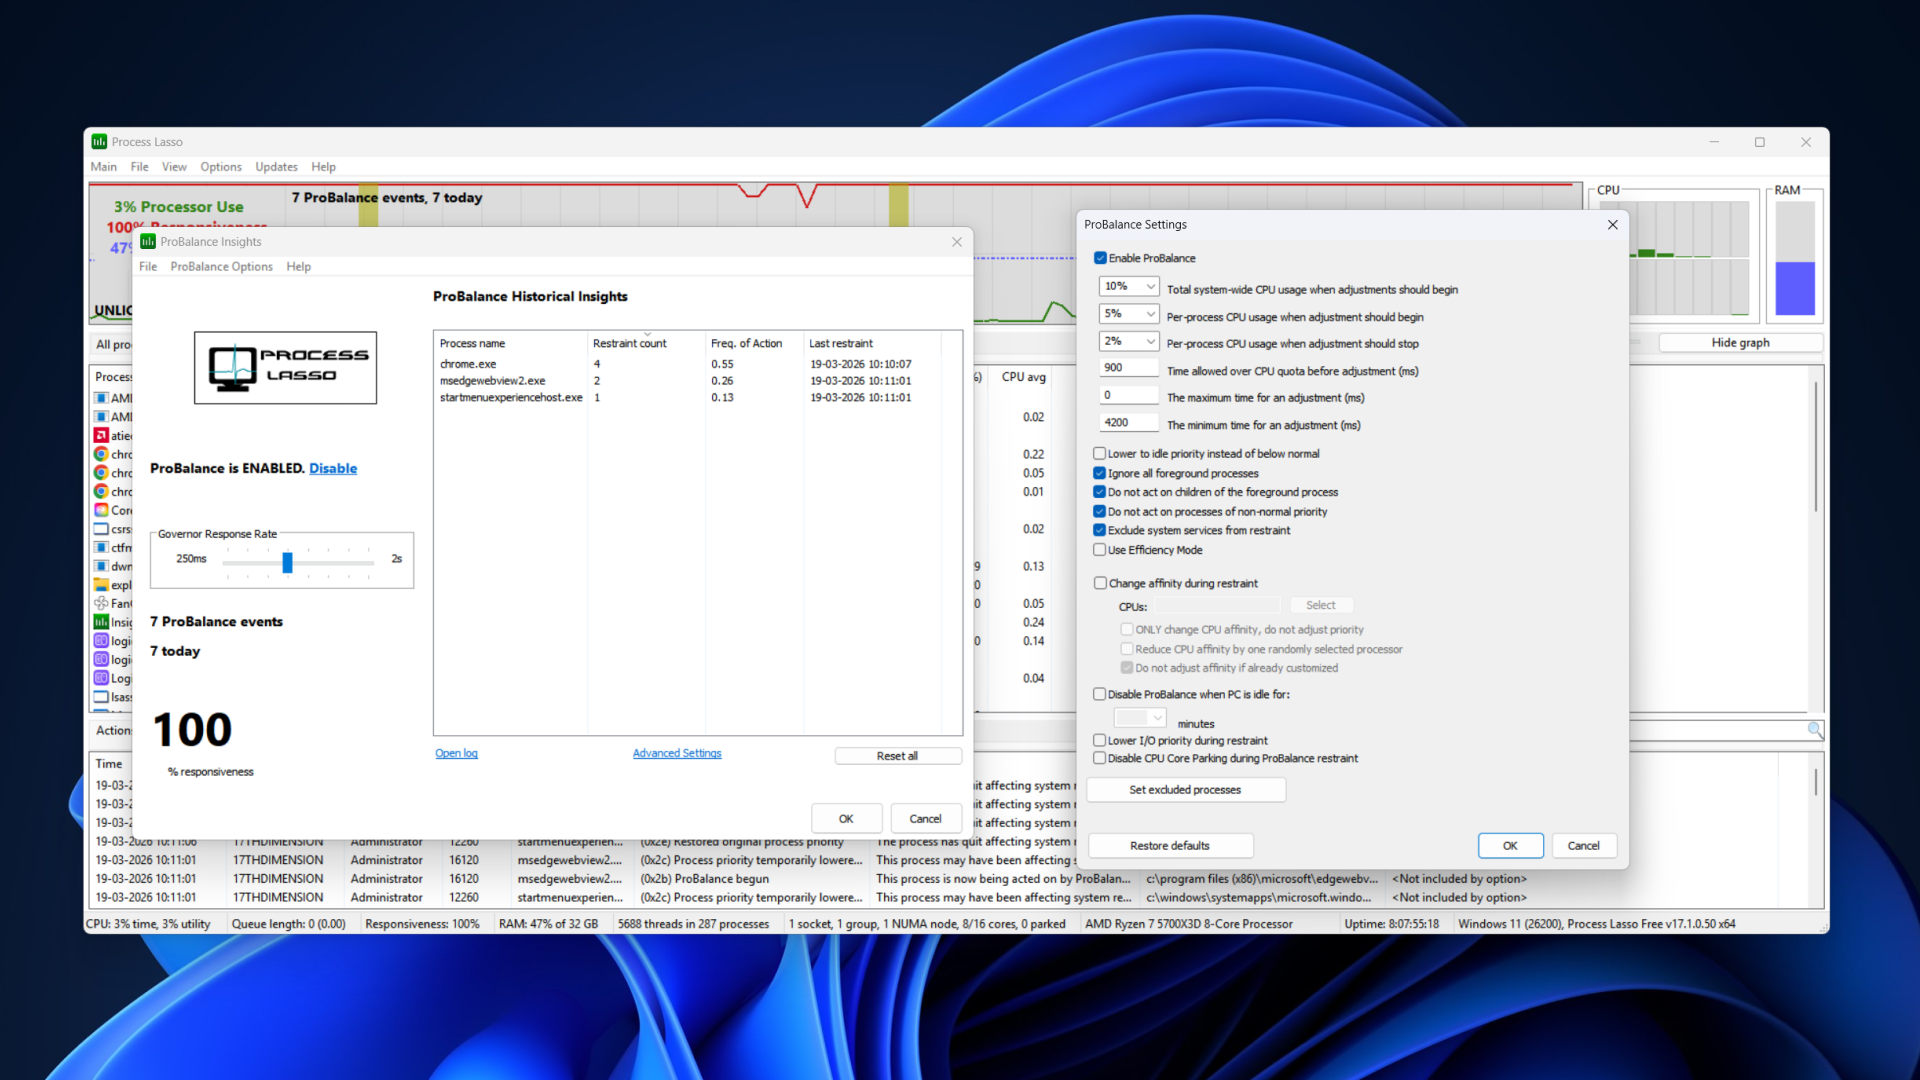Click the magnifier search icon in main window
This screenshot has width=1920, height=1080.
point(1815,731)
